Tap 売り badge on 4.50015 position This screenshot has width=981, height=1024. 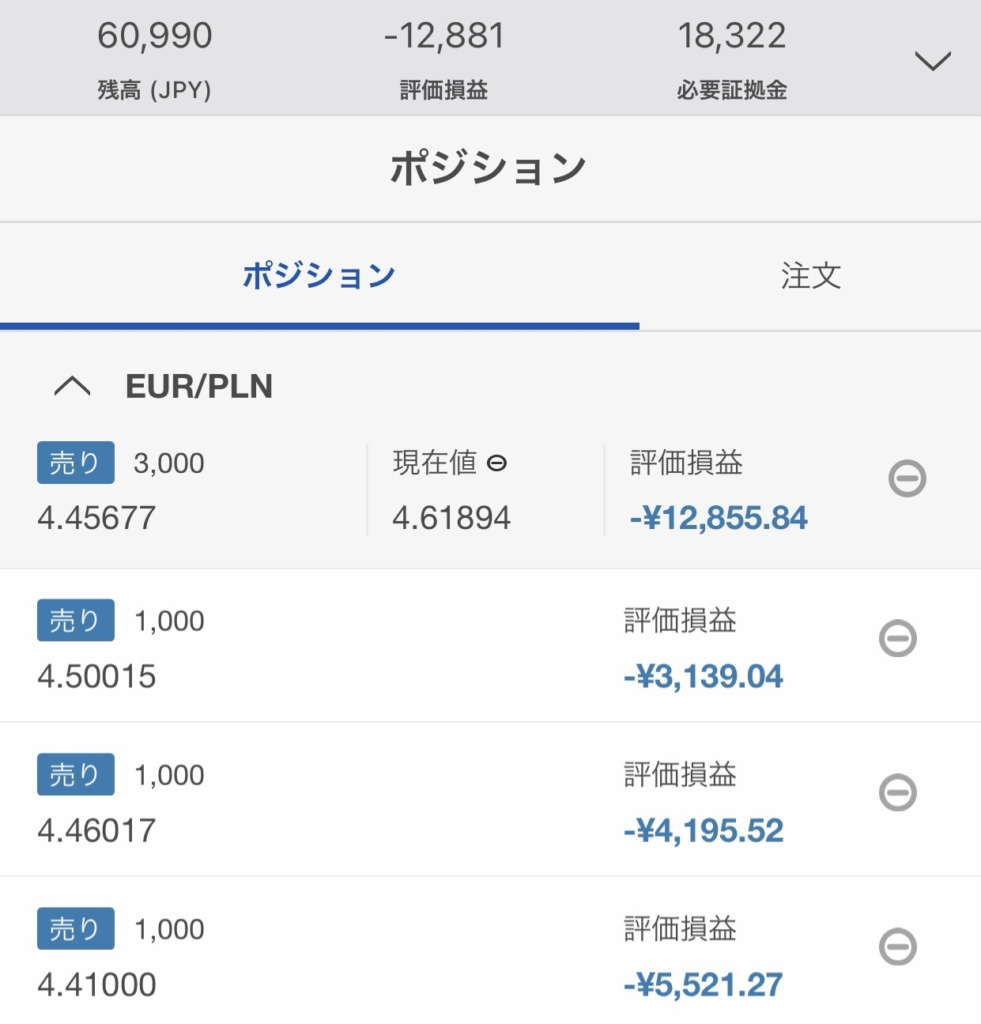(x=76, y=620)
